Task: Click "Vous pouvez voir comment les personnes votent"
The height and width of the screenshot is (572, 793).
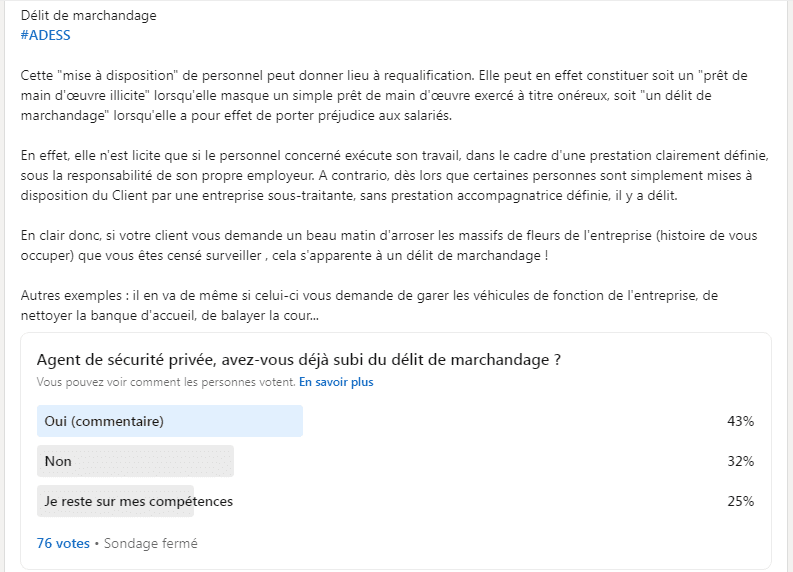Action: pyautogui.click(x=166, y=382)
